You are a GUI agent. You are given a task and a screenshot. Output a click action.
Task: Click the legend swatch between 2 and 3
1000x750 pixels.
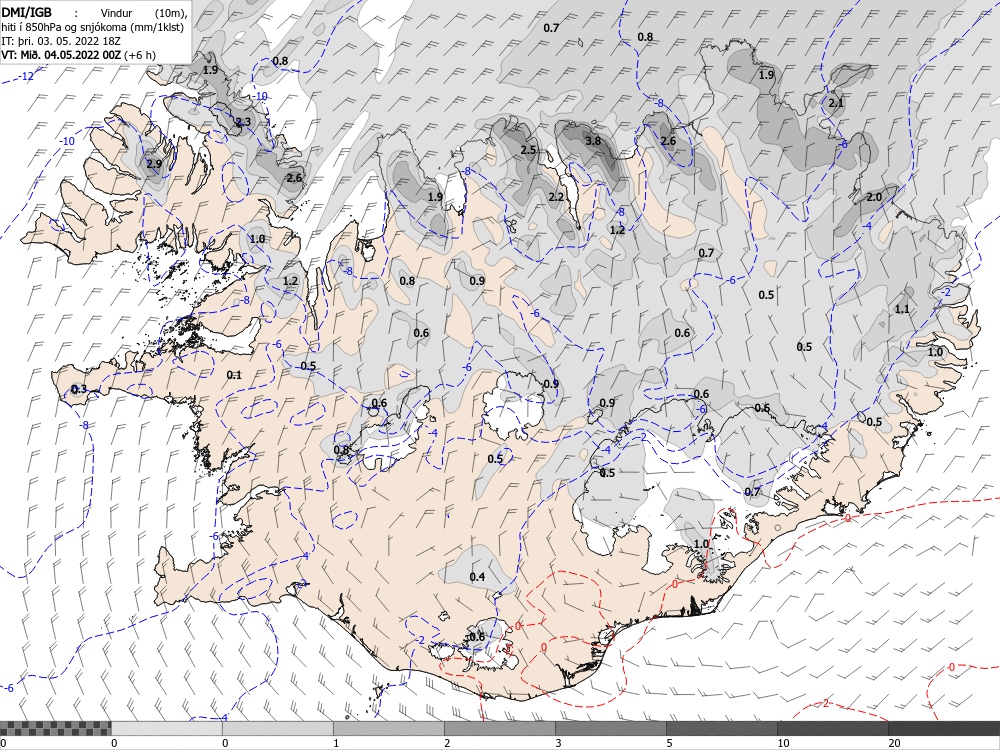click(x=499, y=728)
